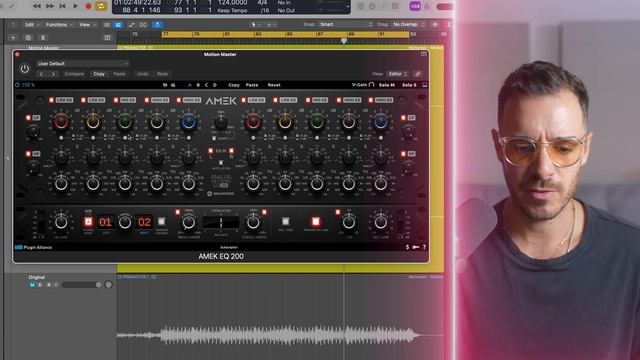Open Logic's Edit menu
Screen dimensions: 640x360
[x=32, y=25]
